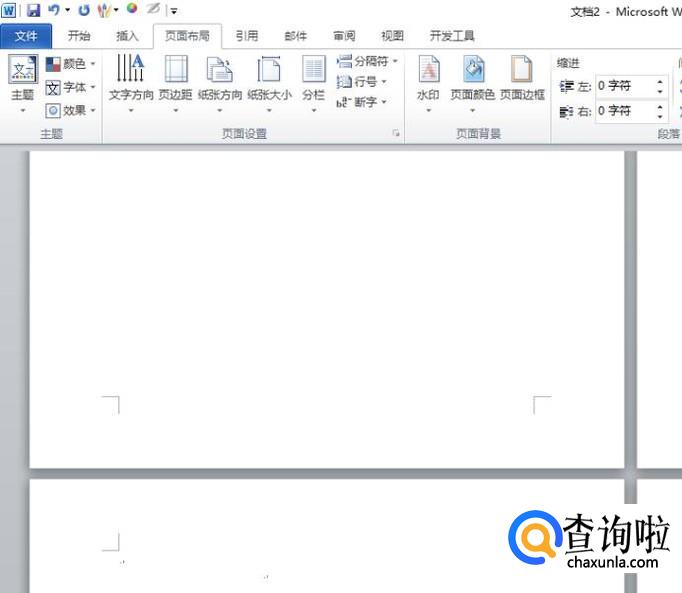
Task: Open 行号 line numbers dropdown
Action: click(x=361, y=82)
